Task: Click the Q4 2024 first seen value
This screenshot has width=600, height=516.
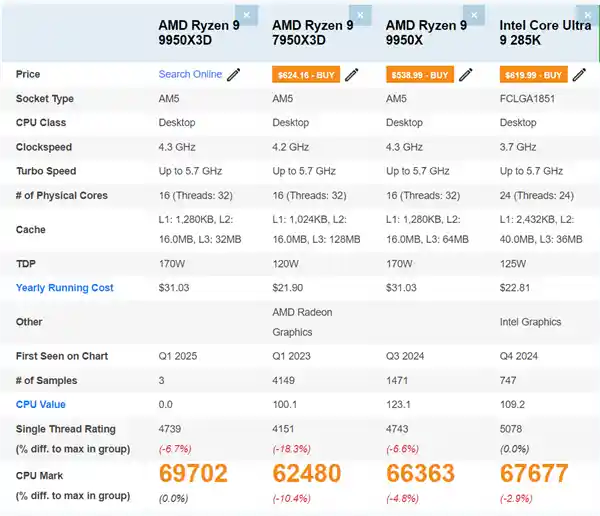Action: coord(518,356)
